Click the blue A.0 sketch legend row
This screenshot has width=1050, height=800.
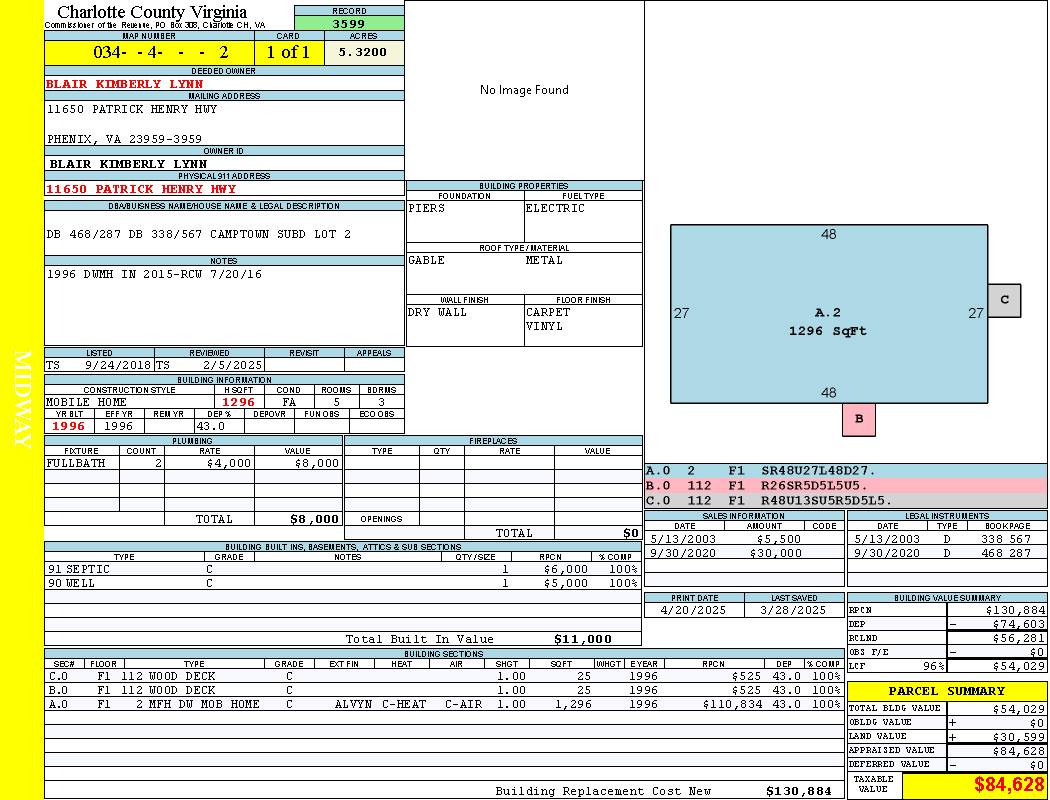(845, 470)
